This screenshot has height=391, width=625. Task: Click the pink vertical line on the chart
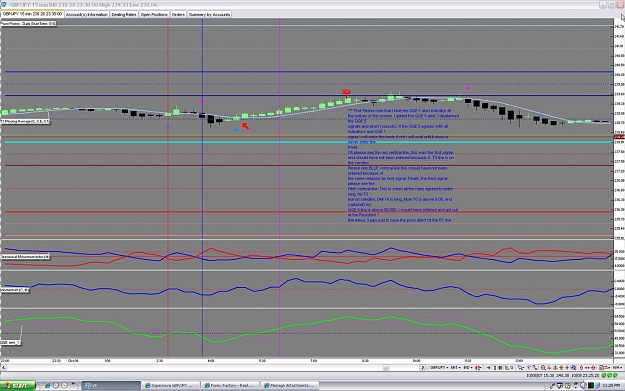tap(279, 187)
